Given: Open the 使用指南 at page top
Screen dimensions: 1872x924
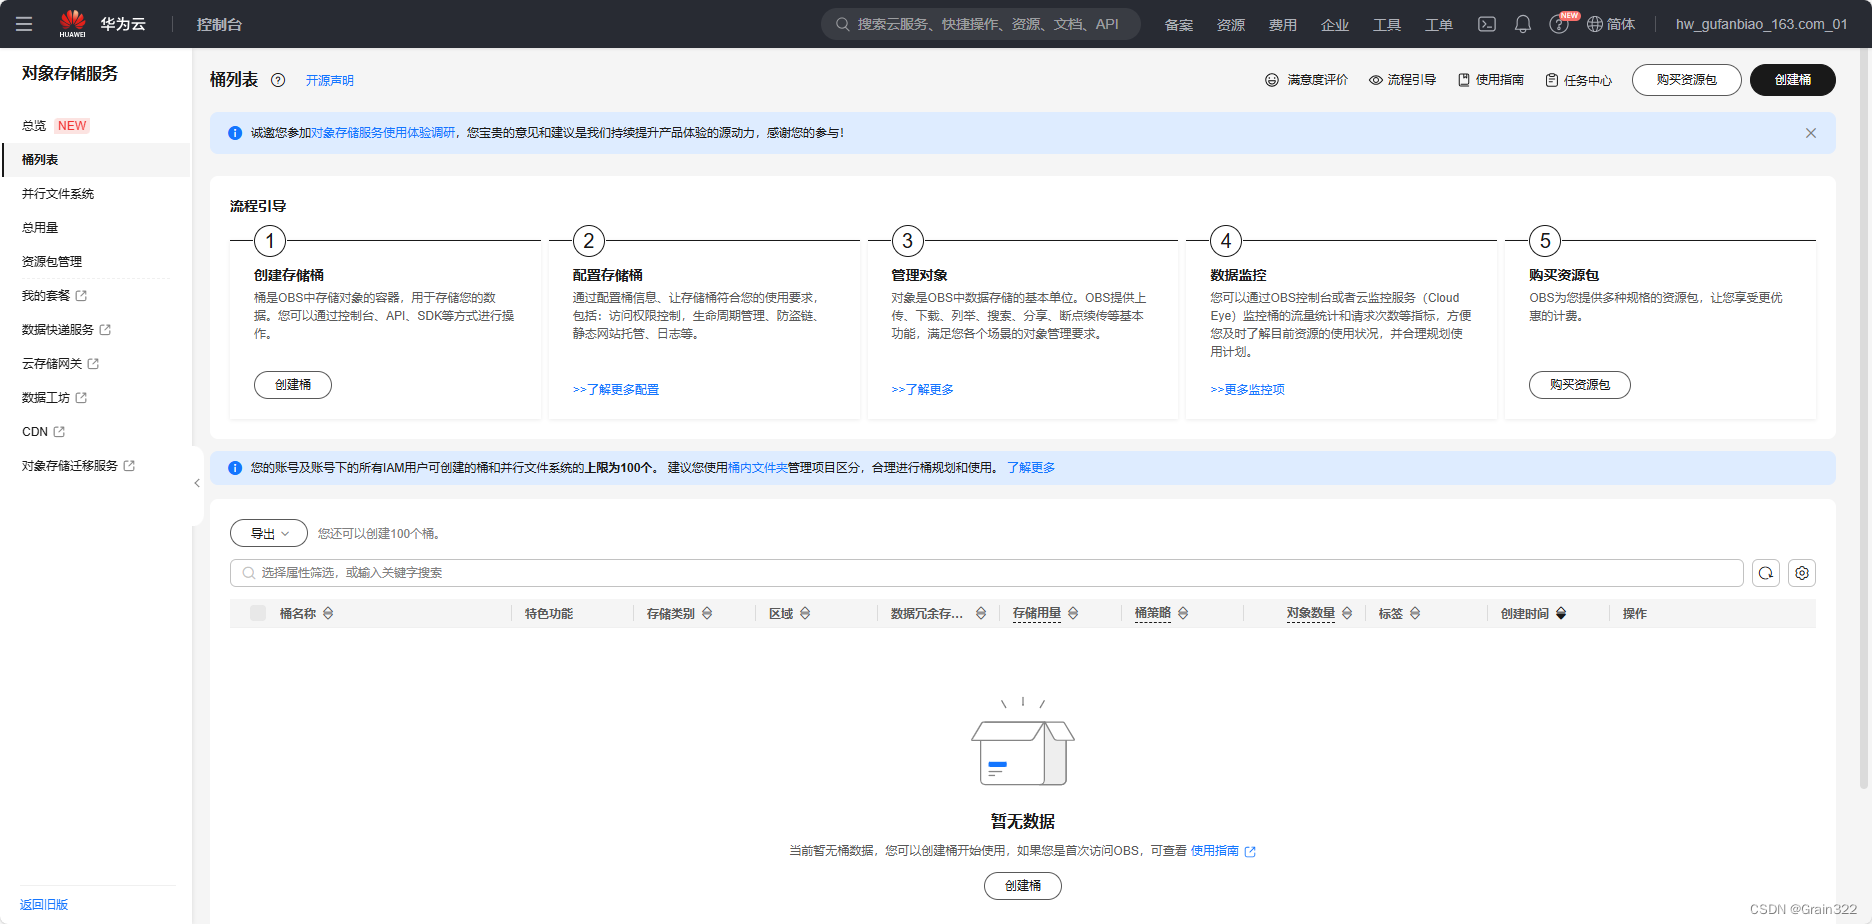Looking at the screenshot, I should pyautogui.click(x=1491, y=80).
